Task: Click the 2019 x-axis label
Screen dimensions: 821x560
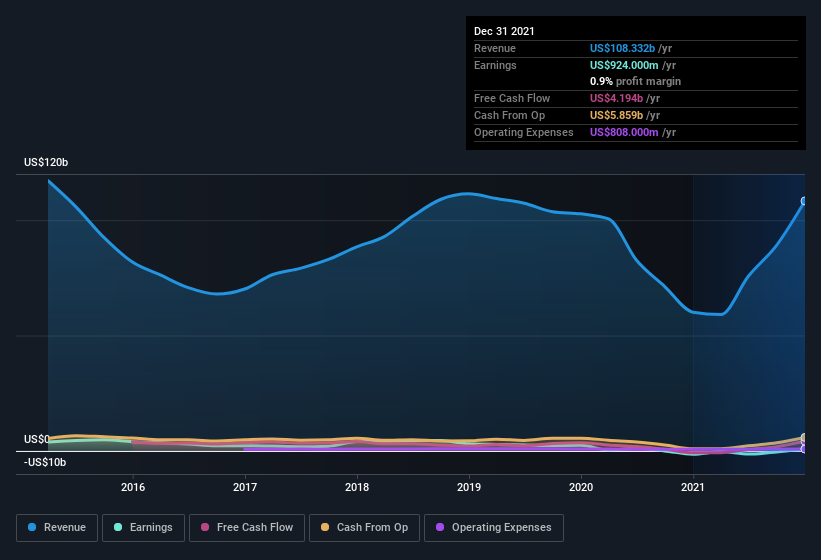Action: [x=469, y=487]
